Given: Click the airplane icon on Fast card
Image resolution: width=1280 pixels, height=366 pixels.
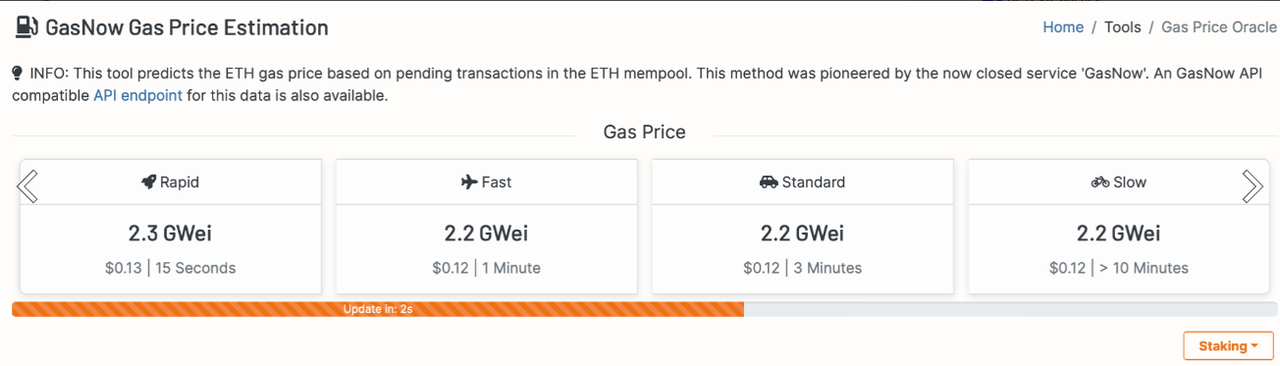Looking at the screenshot, I should click(x=469, y=182).
